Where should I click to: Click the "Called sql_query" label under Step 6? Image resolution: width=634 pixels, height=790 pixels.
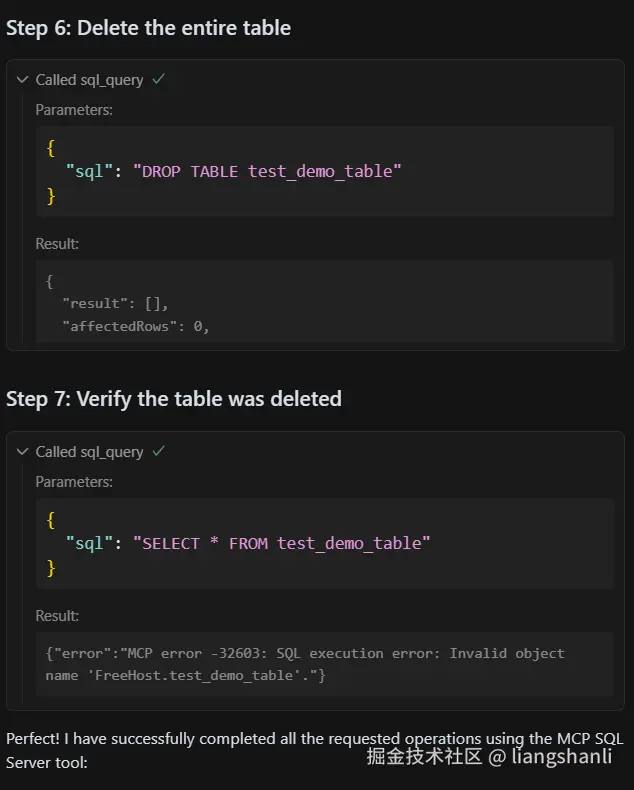click(x=89, y=80)
